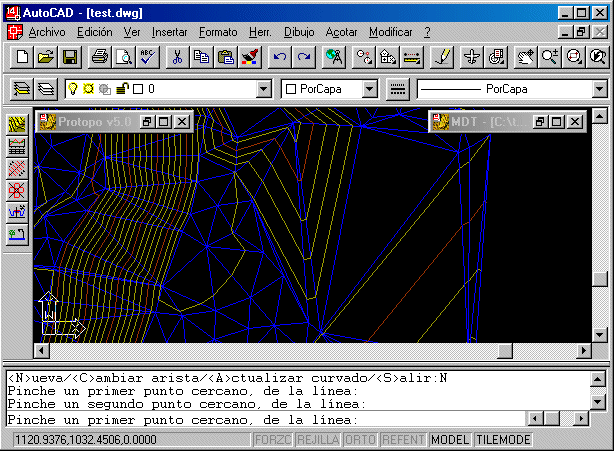Click layer 0 color swatch square
Viewport: 614px width, 451px height.
pos(138,89)
